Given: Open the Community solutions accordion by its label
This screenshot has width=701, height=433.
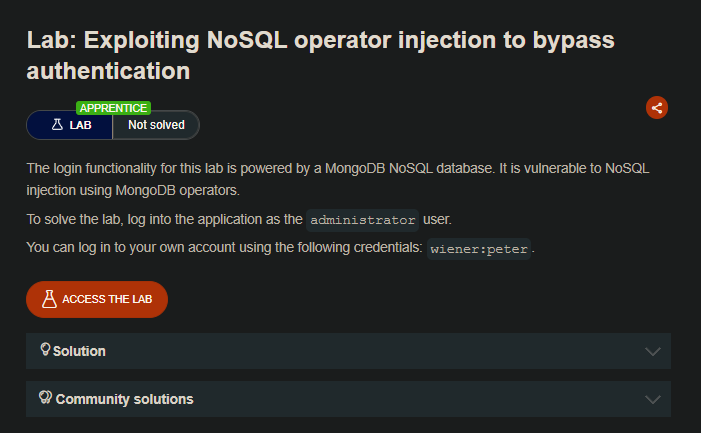Looking at the screenshot, I should [x=124, y=399].
